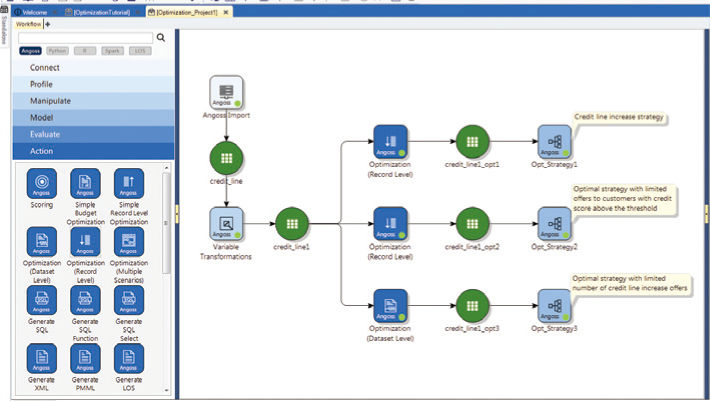Select the Generate SQL icon
This screenshot has height=401, width=710.
pos(42,300)
